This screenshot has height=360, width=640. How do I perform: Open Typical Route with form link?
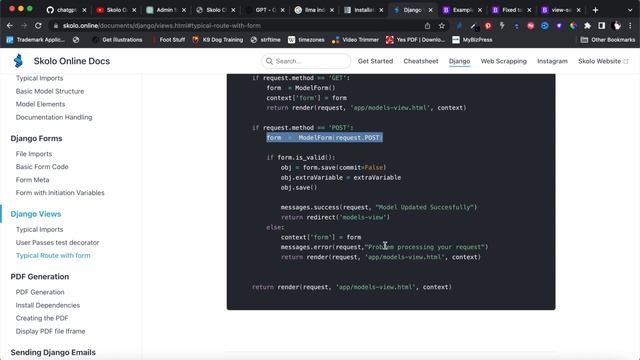53,256
